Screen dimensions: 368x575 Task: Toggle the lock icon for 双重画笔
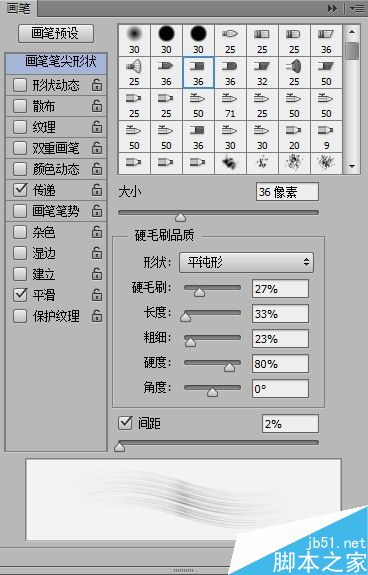click(x=97, y=148)
